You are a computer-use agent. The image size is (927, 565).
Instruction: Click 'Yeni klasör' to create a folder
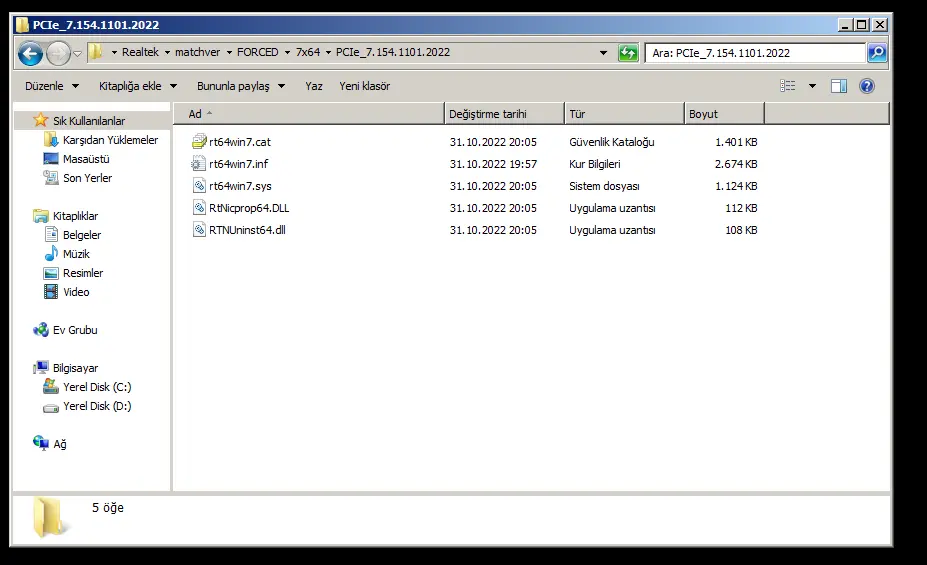point(365,86)
